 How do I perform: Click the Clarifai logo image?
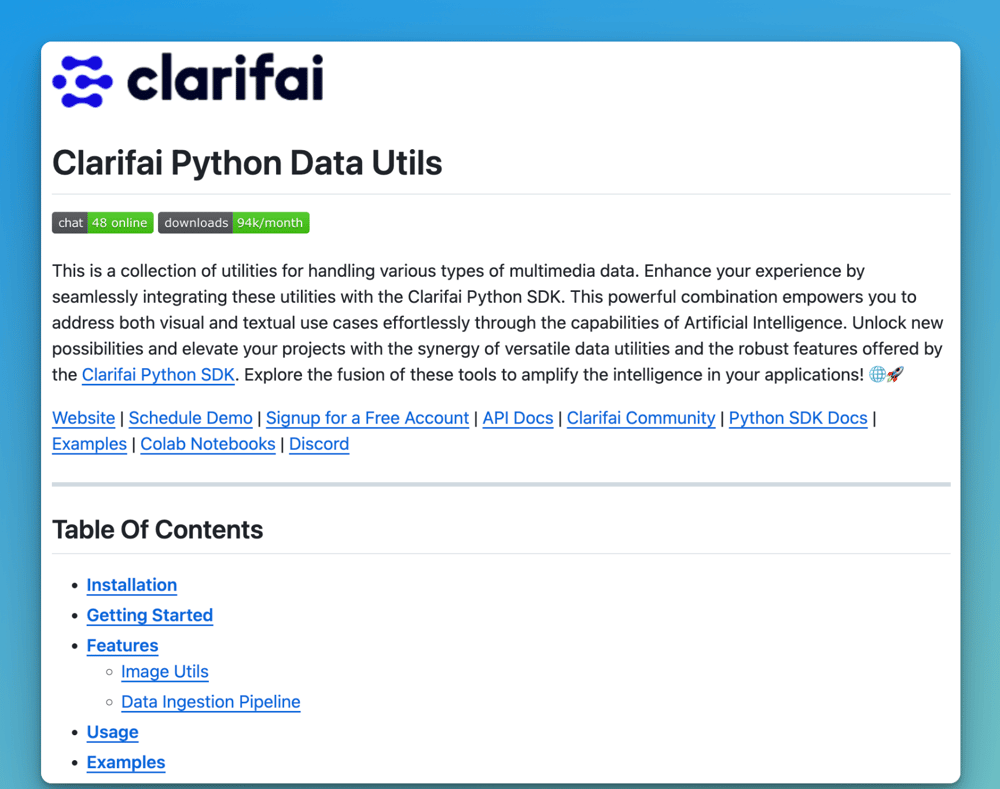188,80
